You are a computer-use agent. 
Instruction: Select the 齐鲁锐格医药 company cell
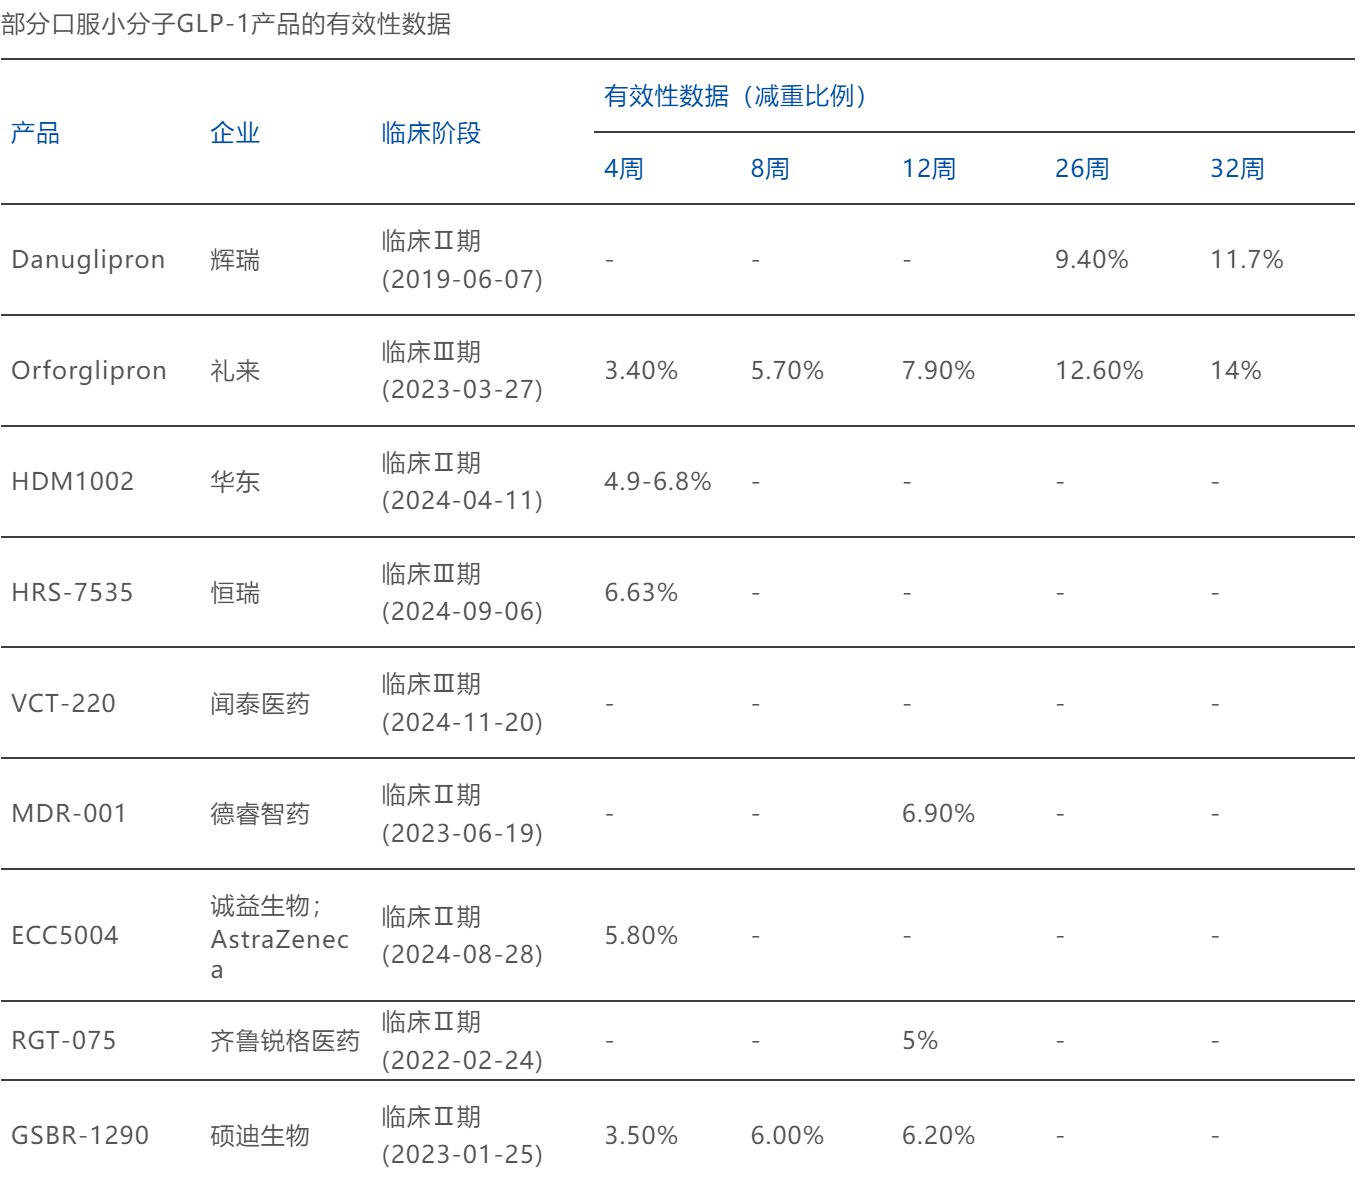(285, 1041)
